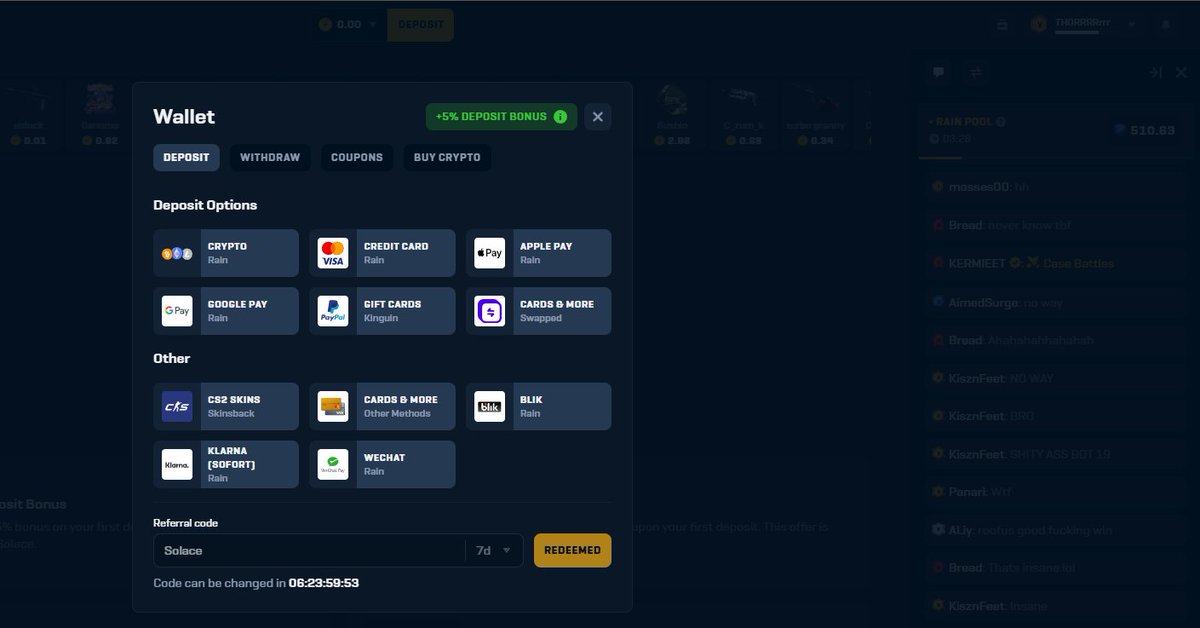This screenshot has width=1200, height=628.
Task: Select the Klarna logo
Action: point(177,464)
